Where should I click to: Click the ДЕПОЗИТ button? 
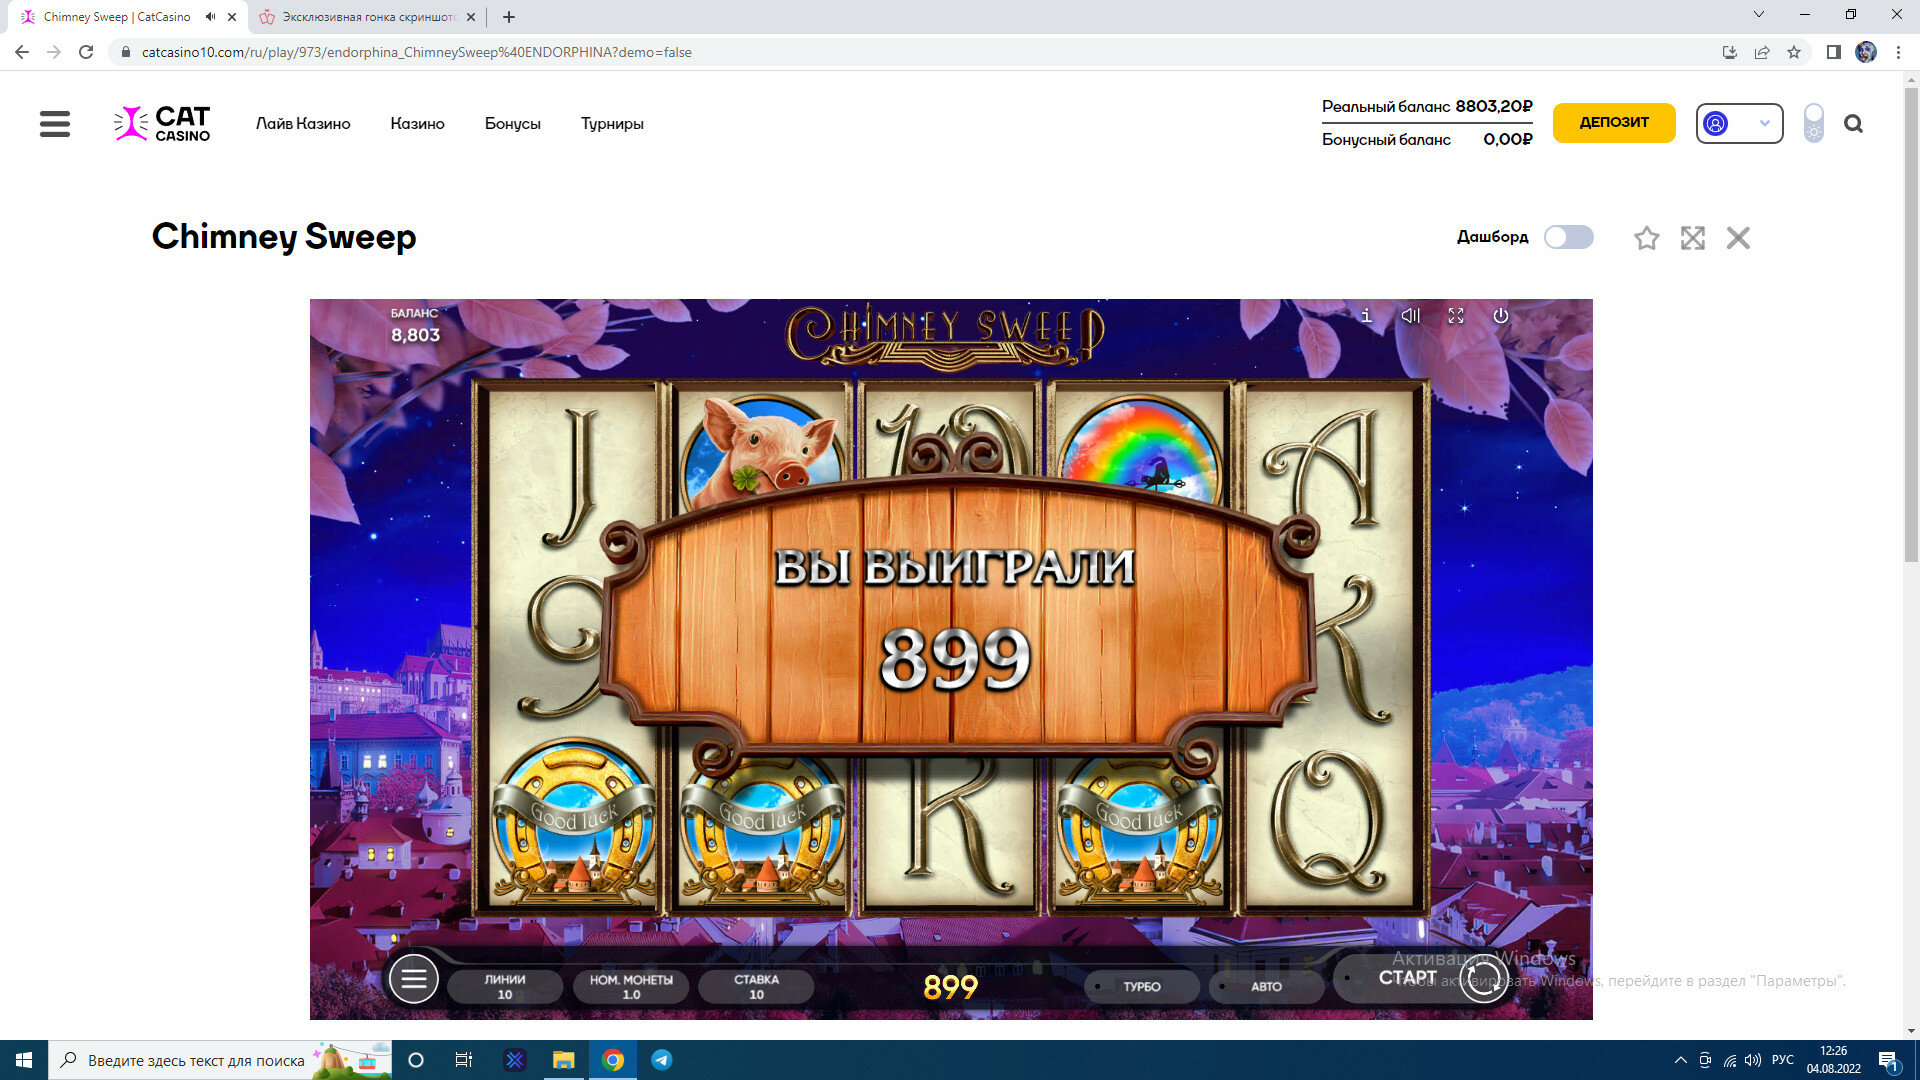[1613, 123]
